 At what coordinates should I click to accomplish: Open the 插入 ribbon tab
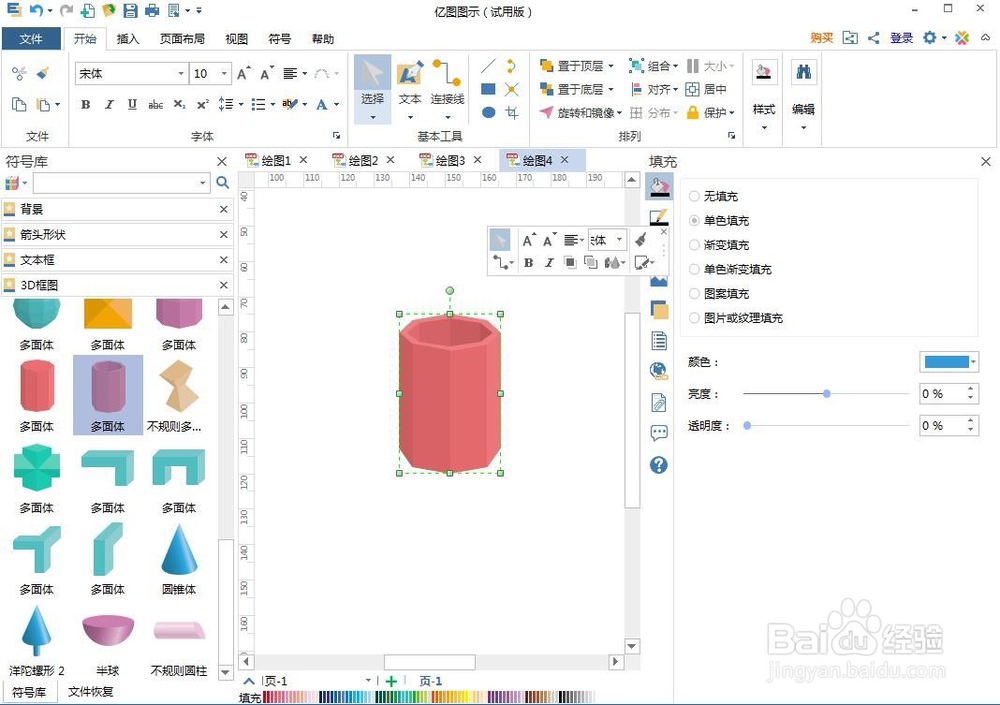128,39
